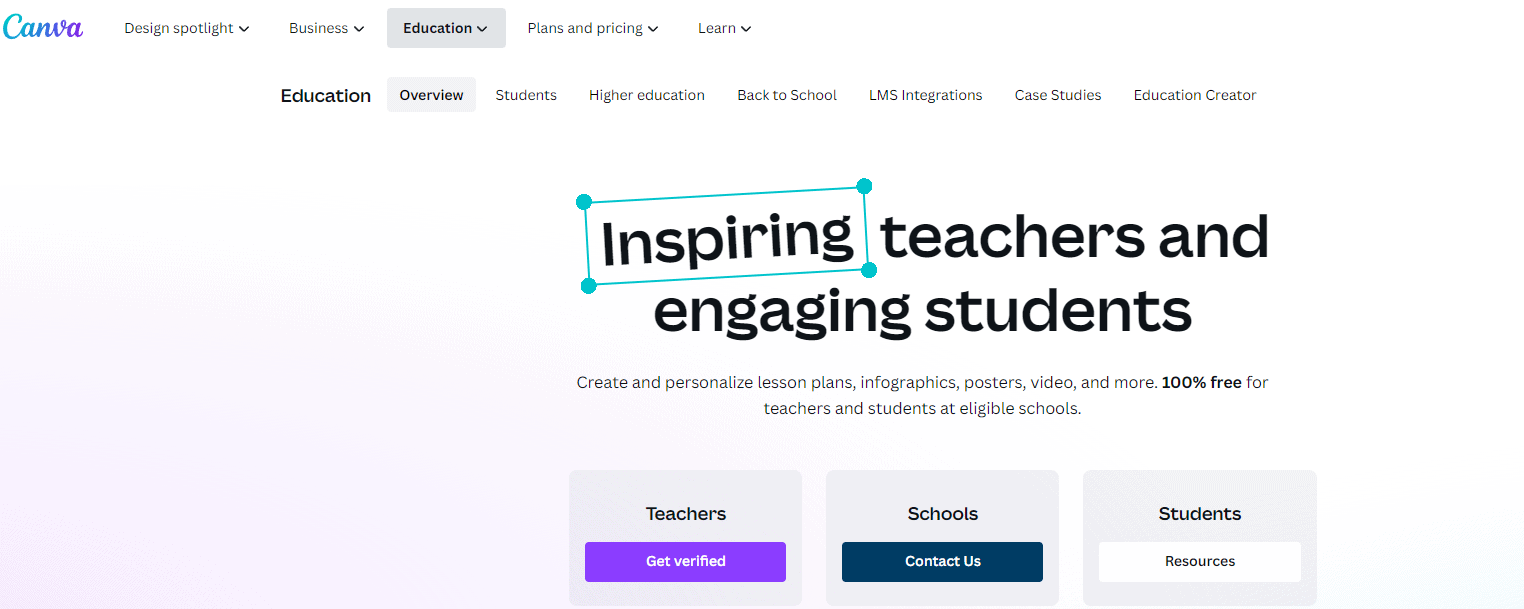Click the Resources button for Students
This screenshot has width=1524, height=609.
[1199, 561]
